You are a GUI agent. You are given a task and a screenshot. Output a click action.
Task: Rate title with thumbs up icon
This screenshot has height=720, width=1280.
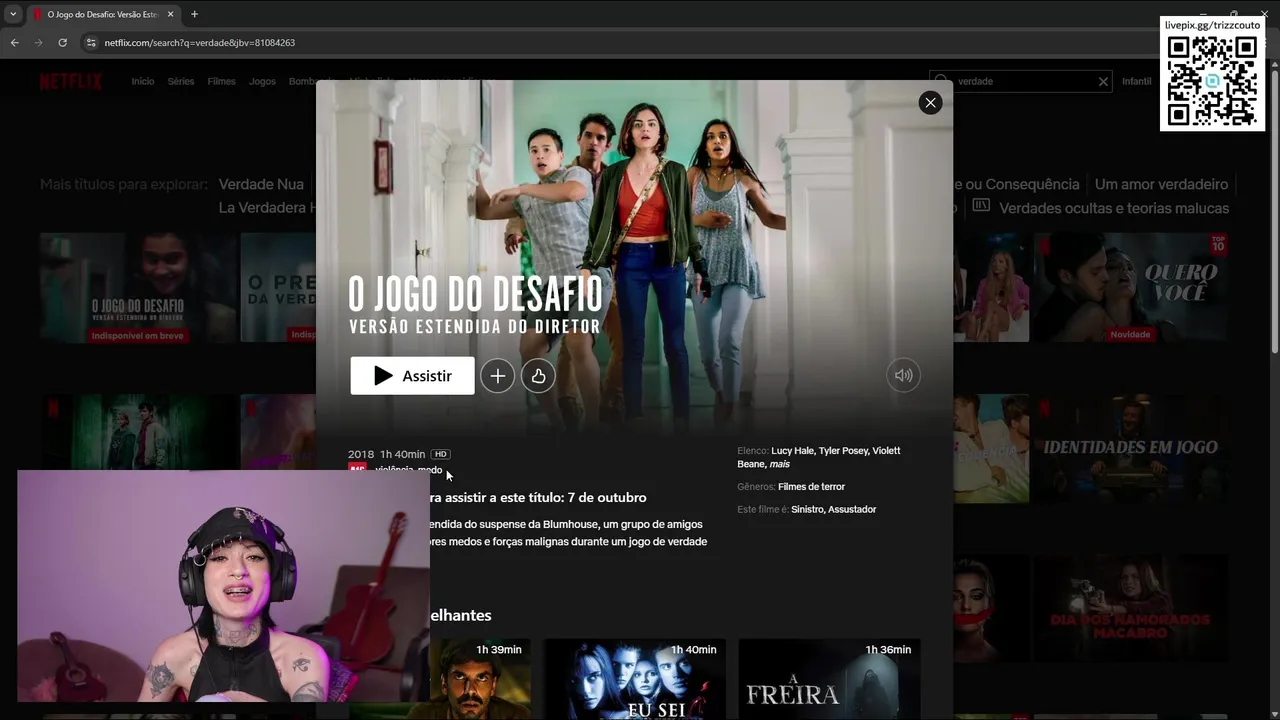(538, 376)
